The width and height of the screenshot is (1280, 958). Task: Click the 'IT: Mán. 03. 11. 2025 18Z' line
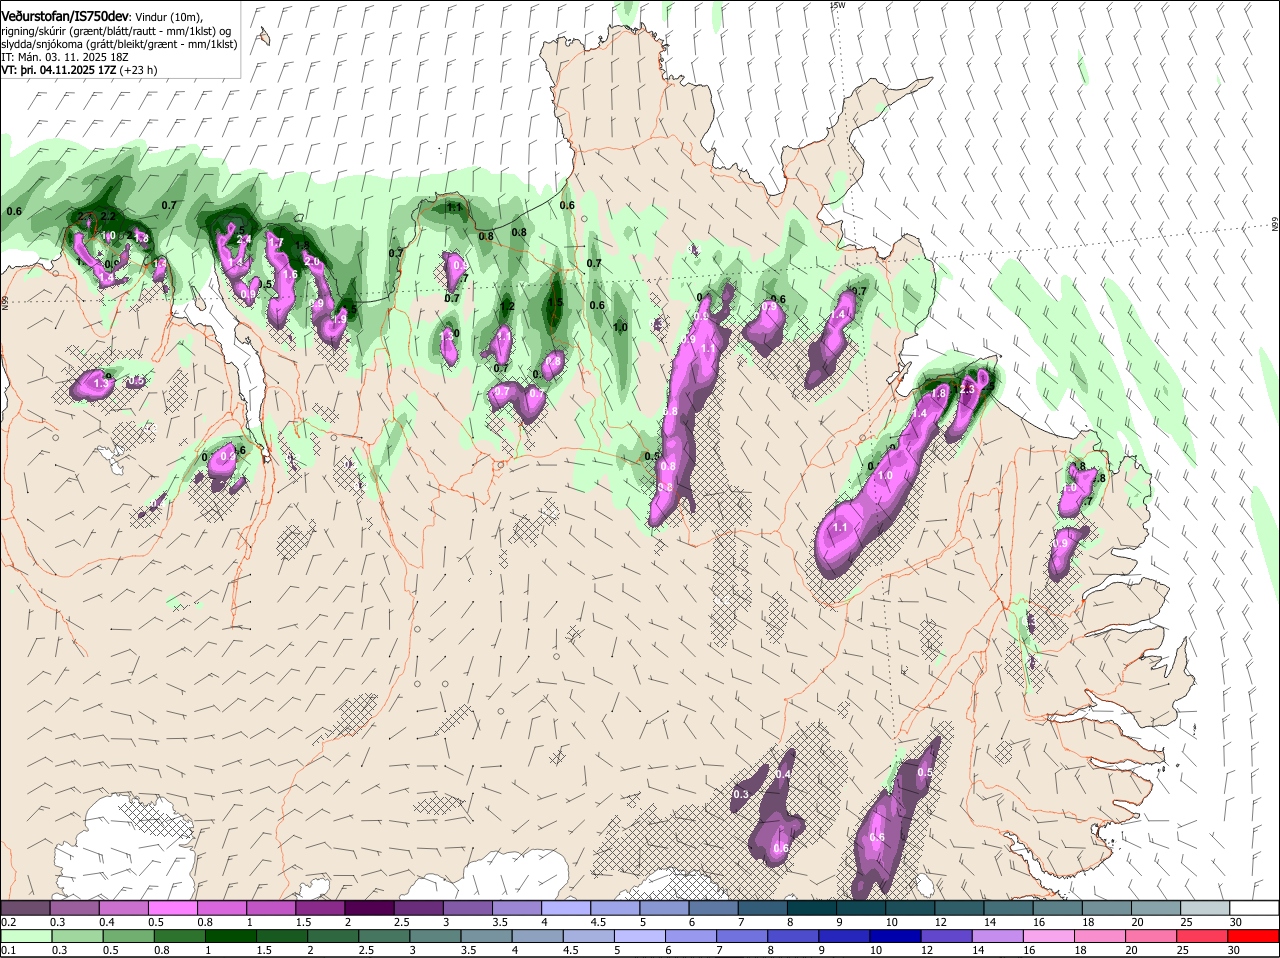coord(64,57)
